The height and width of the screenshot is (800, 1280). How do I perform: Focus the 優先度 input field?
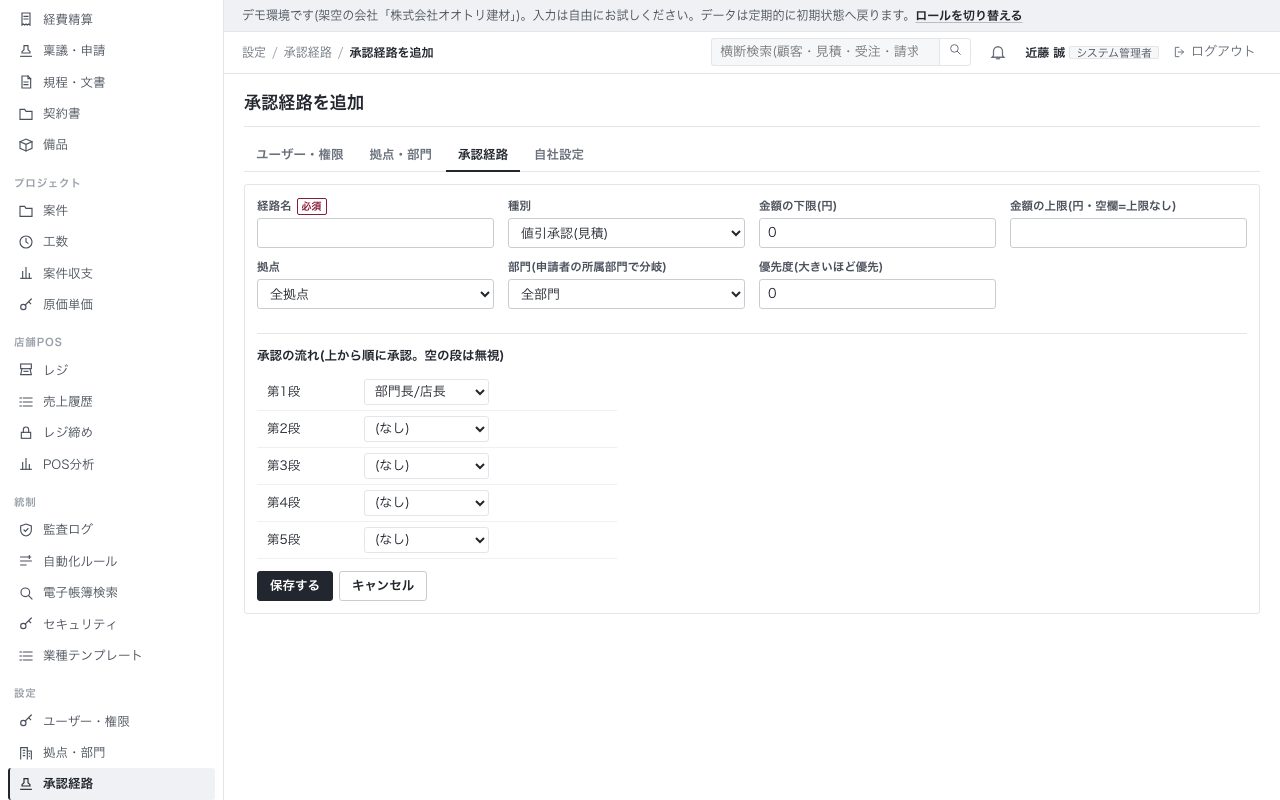pos(877,294)
